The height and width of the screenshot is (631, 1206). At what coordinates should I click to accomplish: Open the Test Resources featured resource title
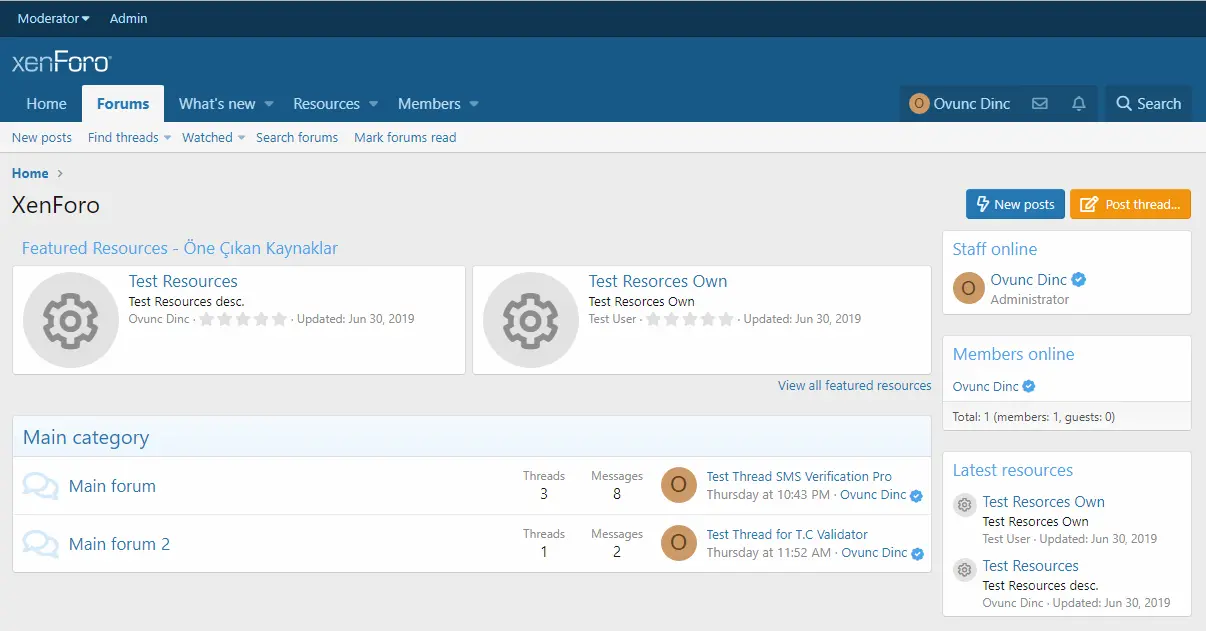click(x=183, y=281)
